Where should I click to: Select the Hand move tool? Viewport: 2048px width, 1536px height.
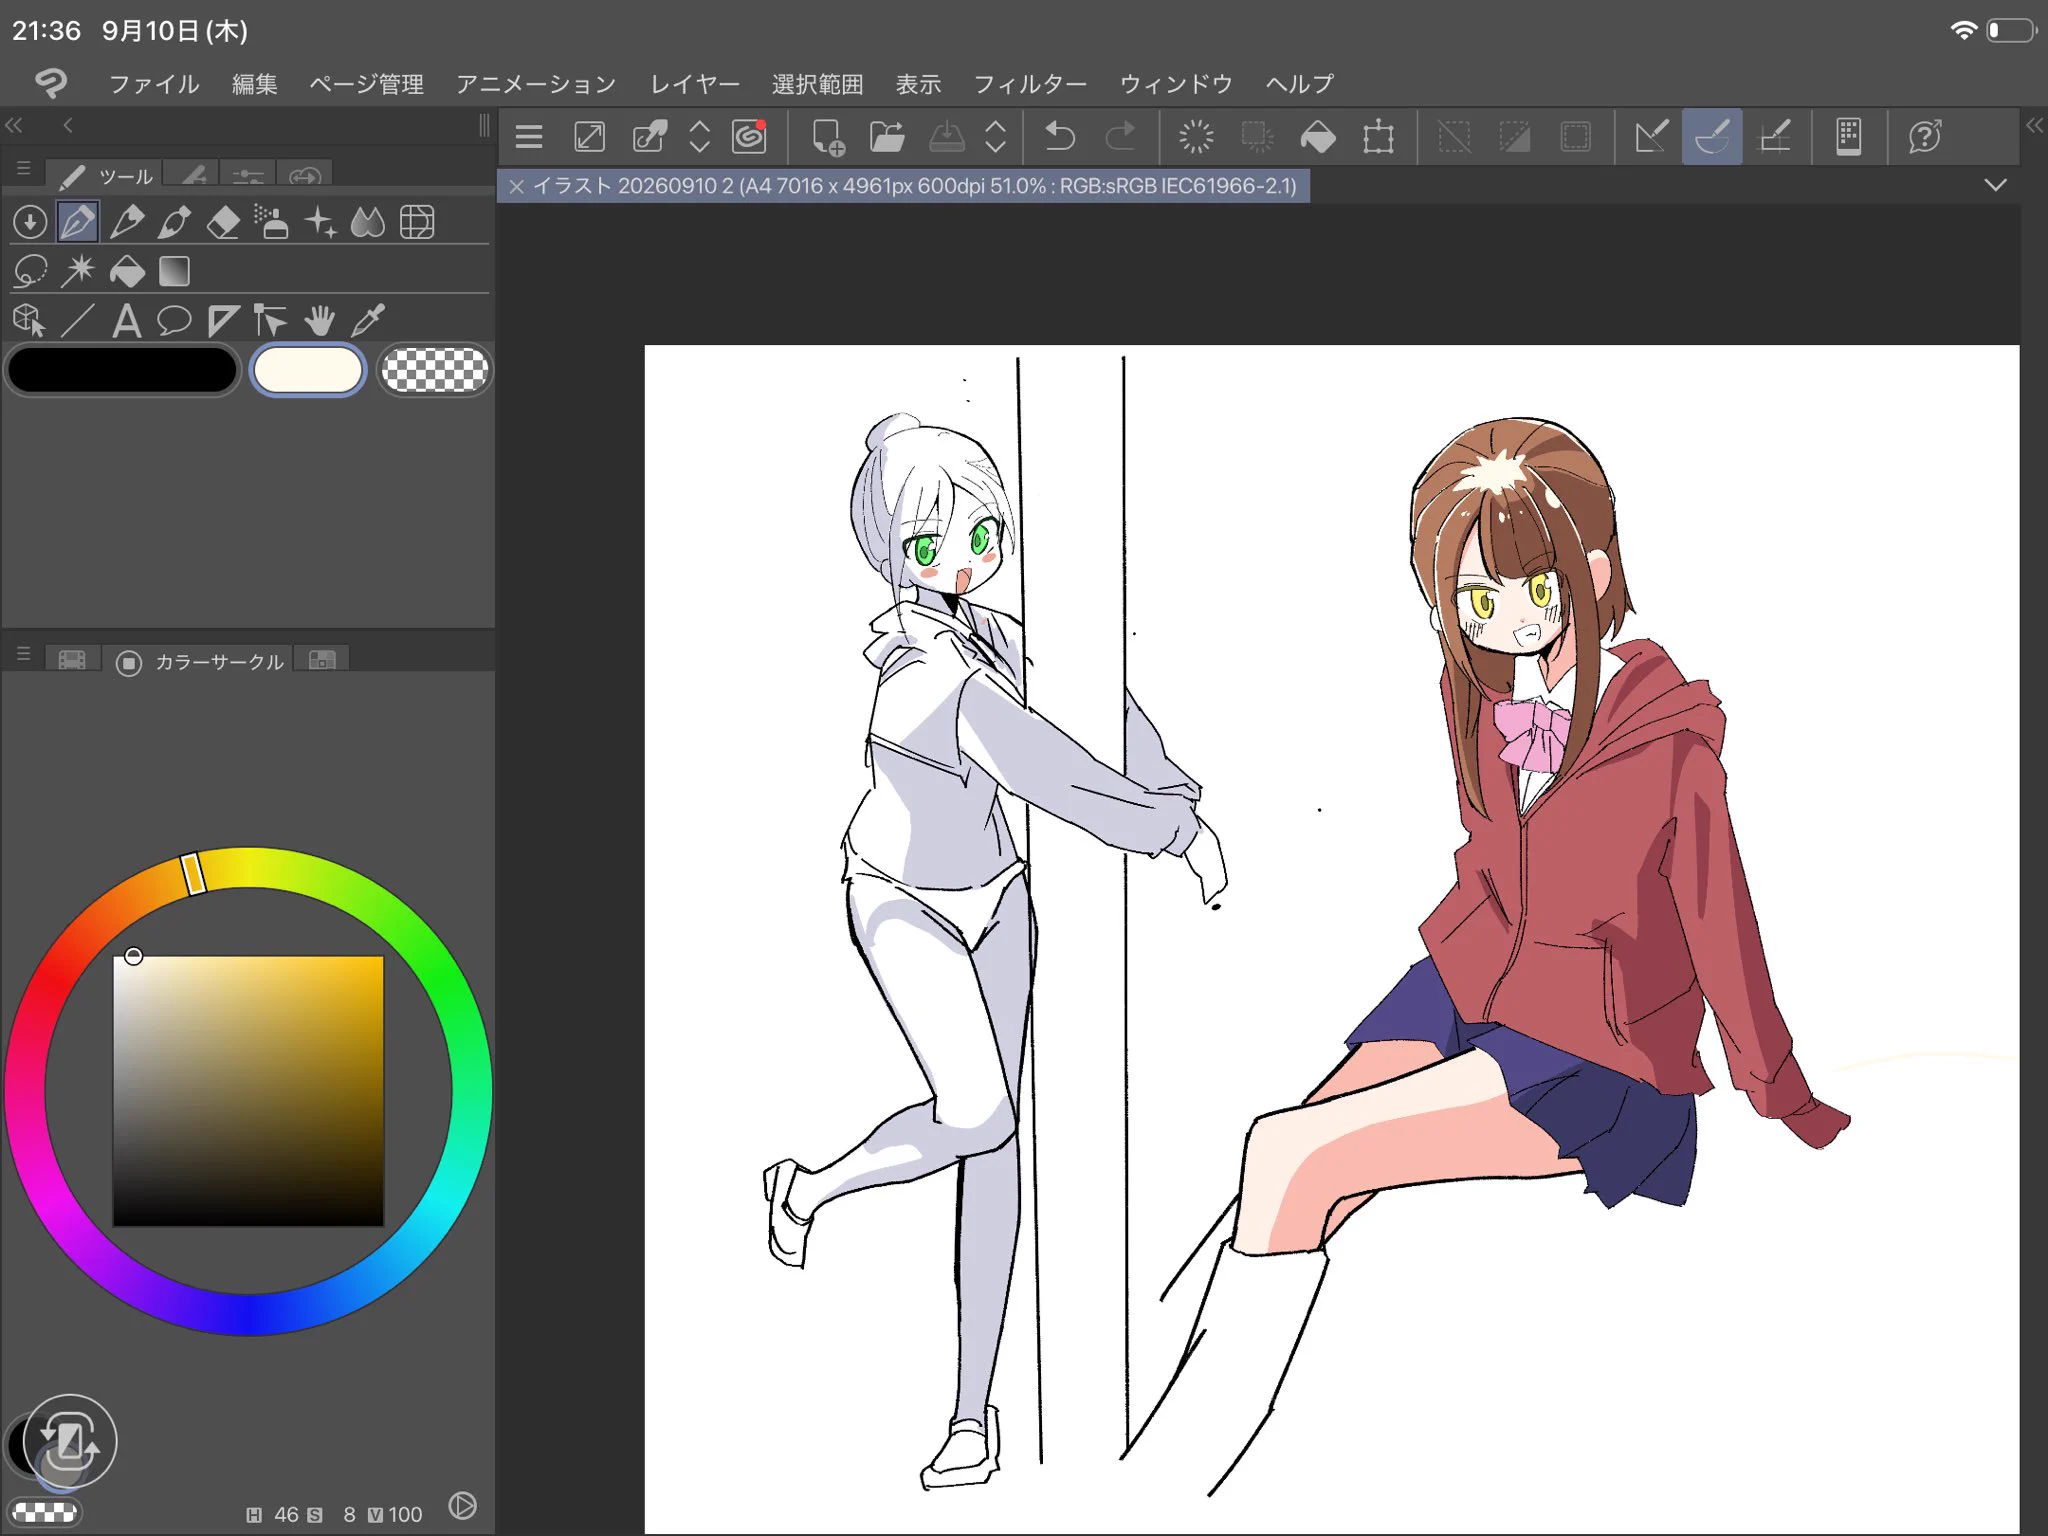point(320,321)
